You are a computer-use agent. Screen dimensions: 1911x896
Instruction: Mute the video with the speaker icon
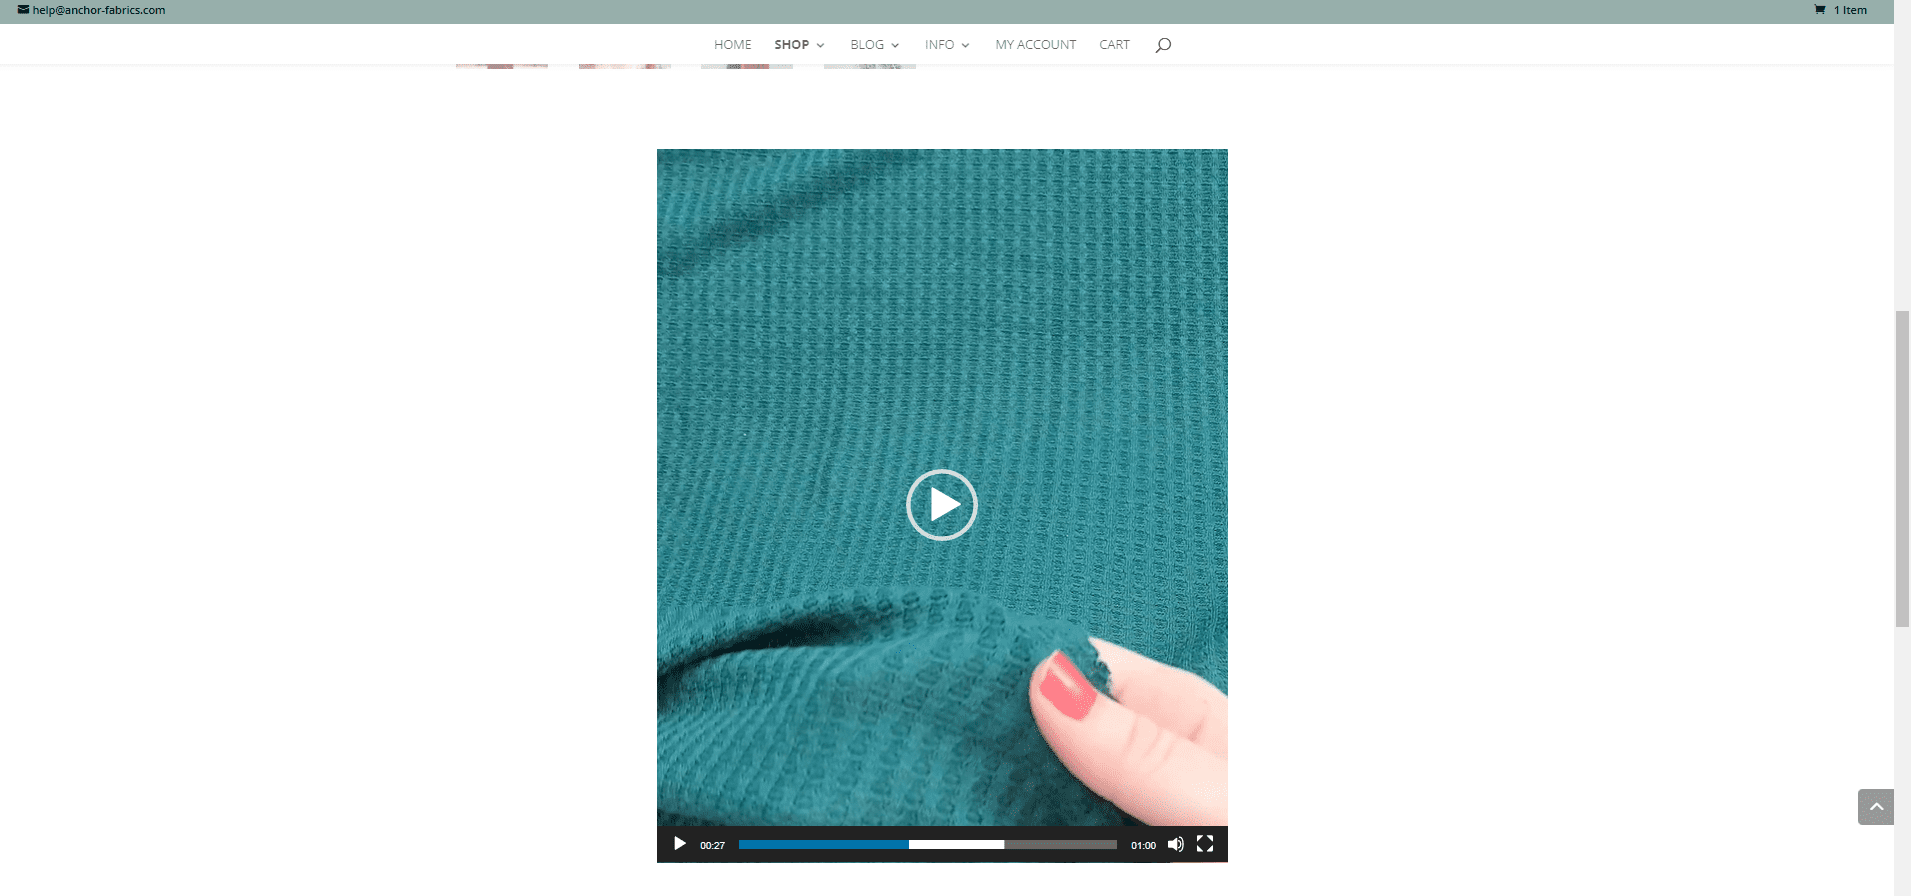1176,844
